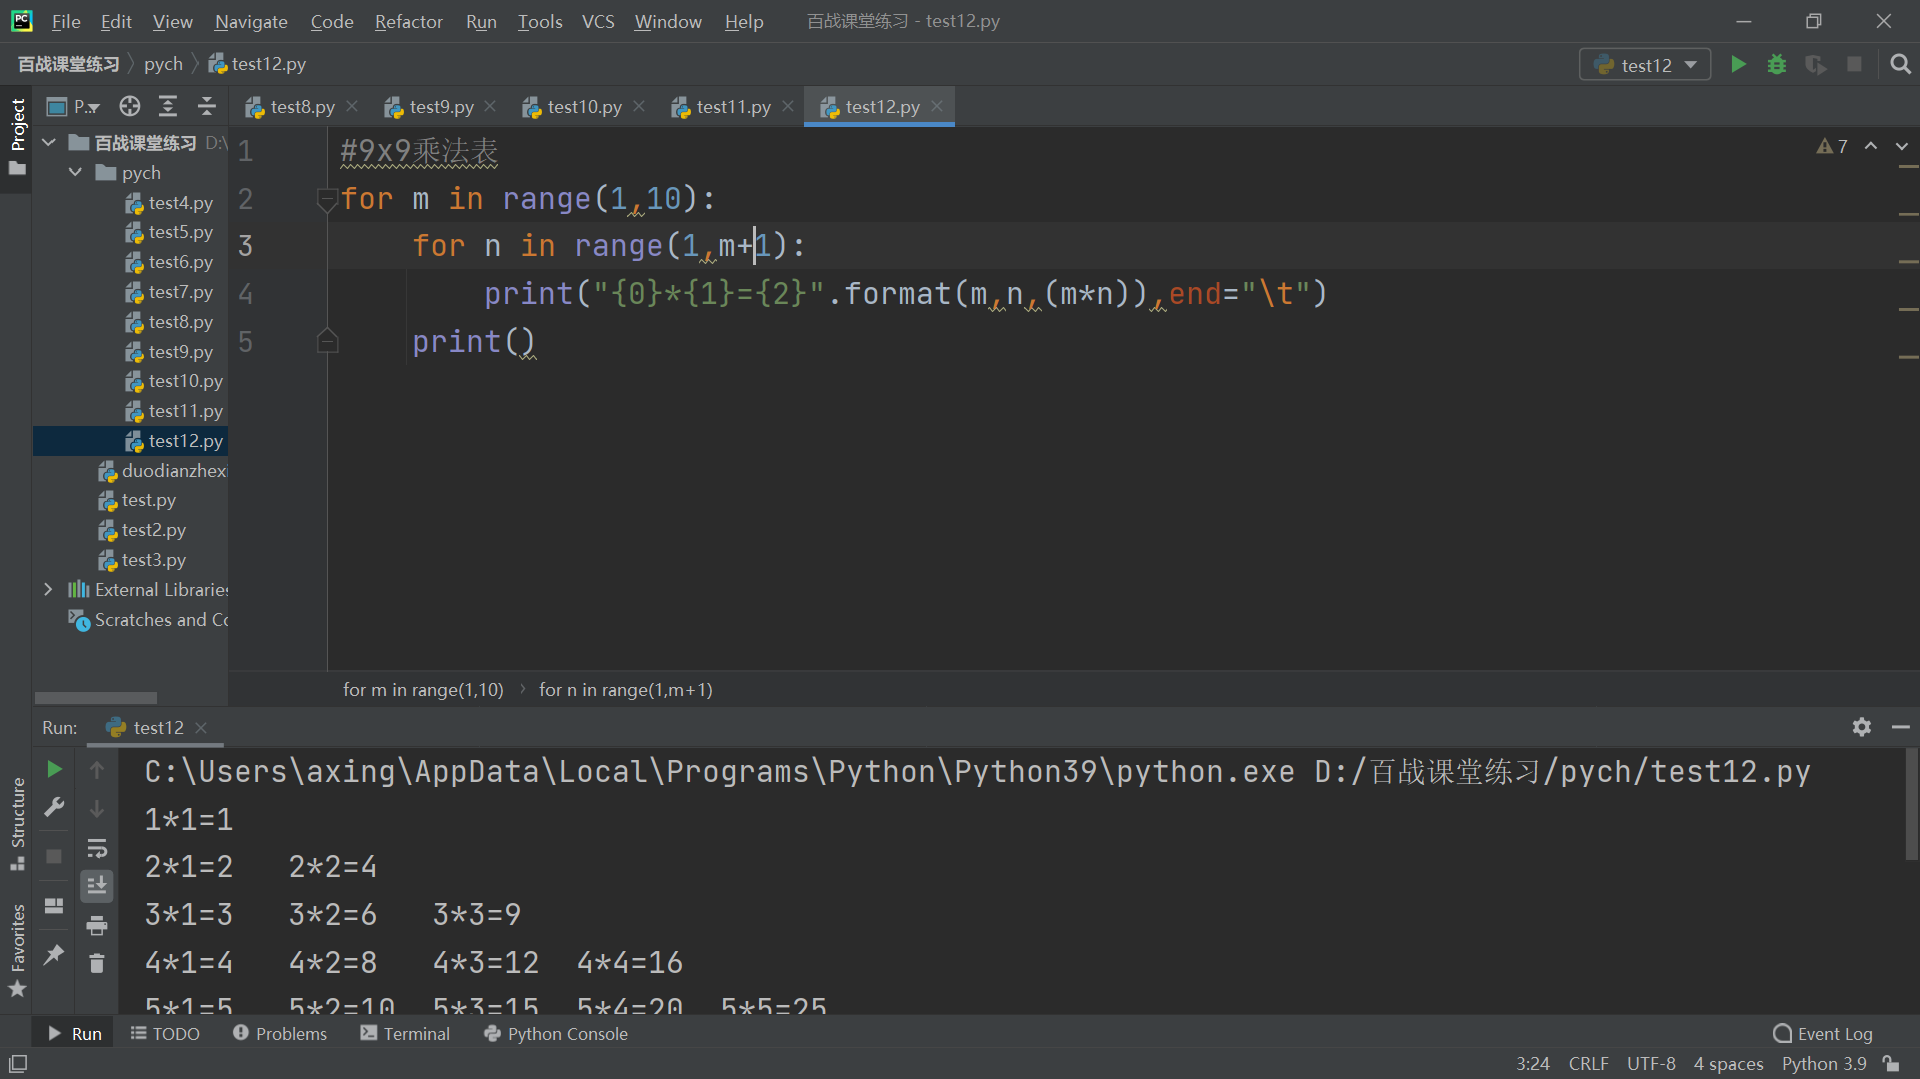Expand External Libraries node
The image size is (1920, 1079).
(48, 590)
